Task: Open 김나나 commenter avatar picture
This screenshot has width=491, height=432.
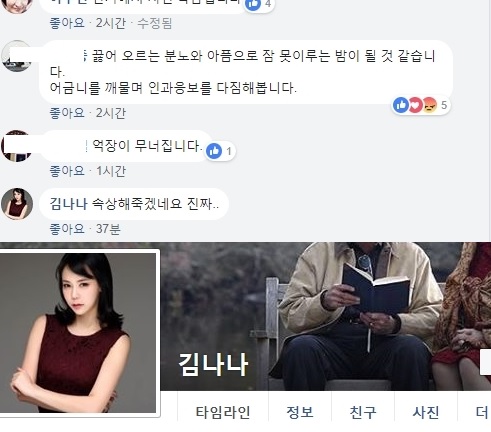Action: (17, 204)
